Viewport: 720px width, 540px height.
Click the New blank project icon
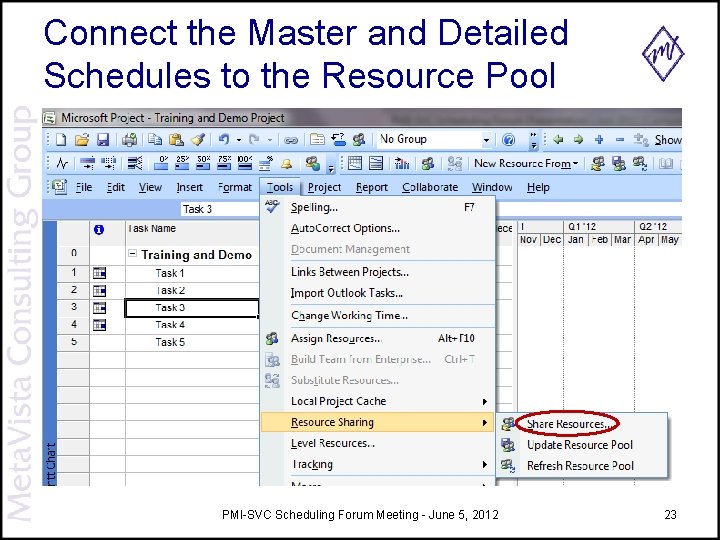61,140
